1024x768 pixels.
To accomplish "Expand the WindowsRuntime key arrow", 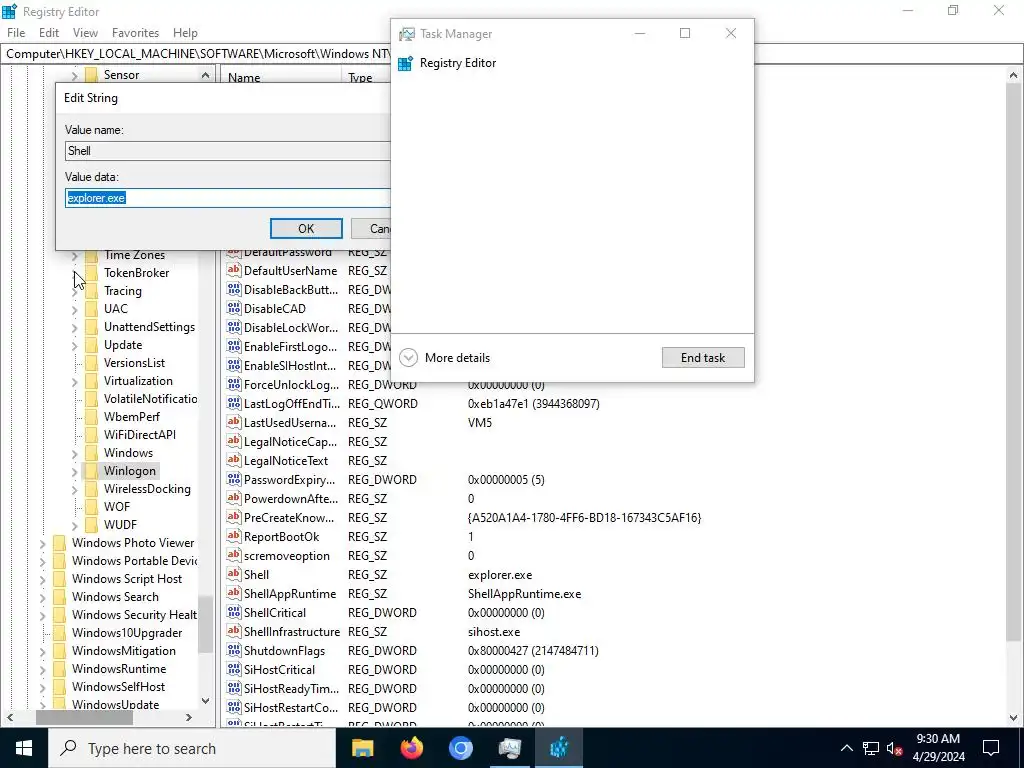I will pos(42,669).
